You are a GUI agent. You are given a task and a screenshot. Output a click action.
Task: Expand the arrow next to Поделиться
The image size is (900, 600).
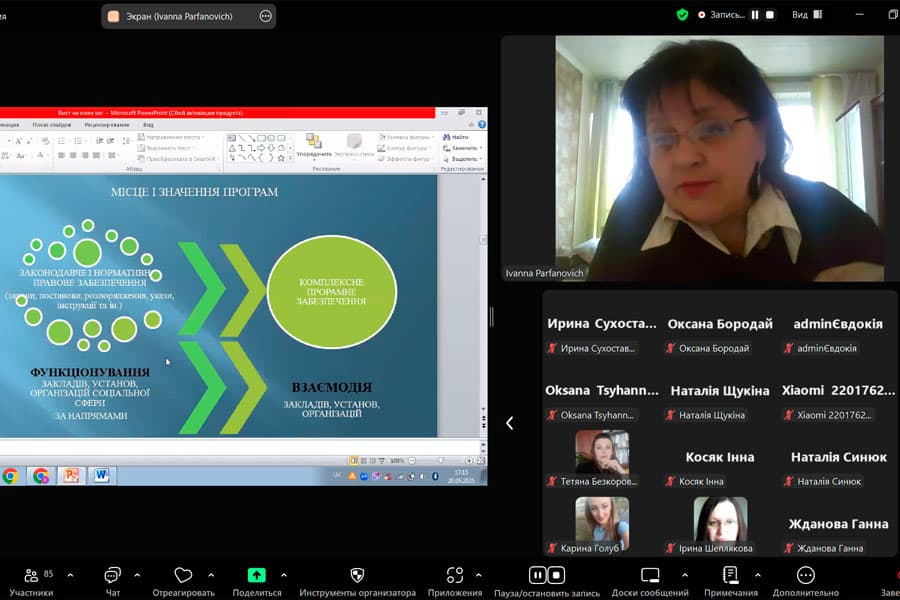(x=284, y=575)
